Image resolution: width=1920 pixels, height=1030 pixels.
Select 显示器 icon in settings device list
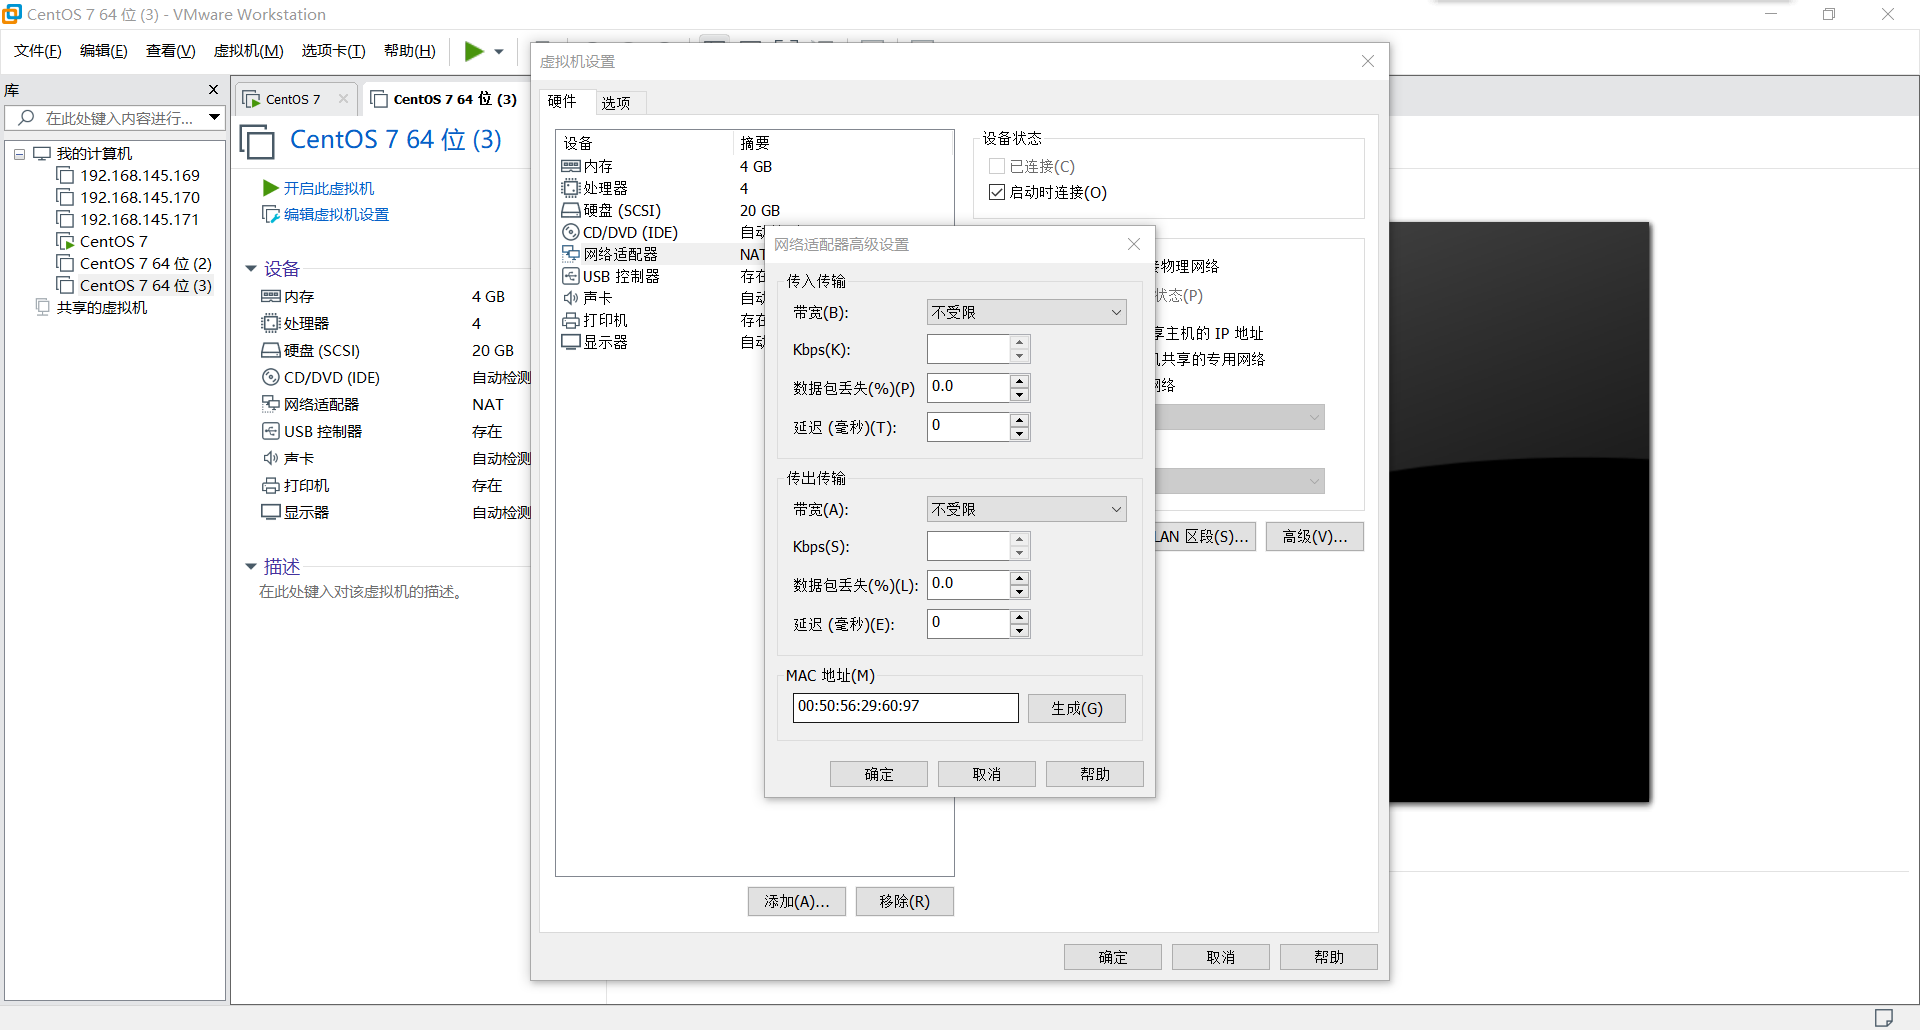(x=571, y=342)
